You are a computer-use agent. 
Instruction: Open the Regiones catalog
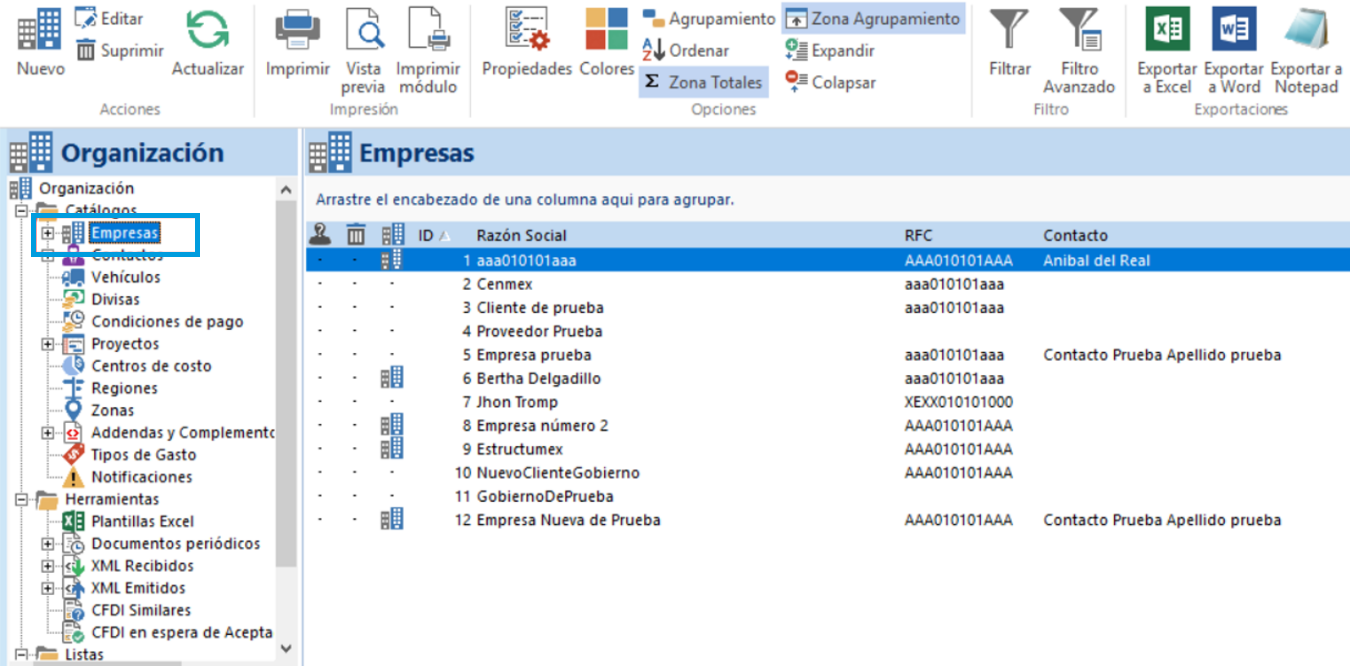pos(124,388)
